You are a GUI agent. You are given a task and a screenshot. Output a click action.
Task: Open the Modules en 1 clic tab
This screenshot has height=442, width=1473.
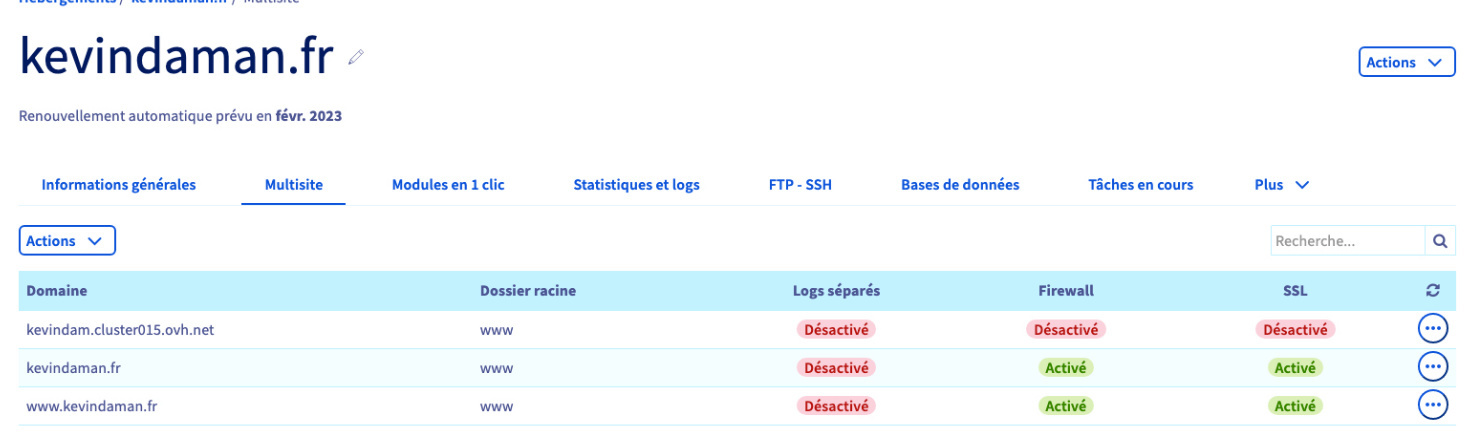point(448,185)
